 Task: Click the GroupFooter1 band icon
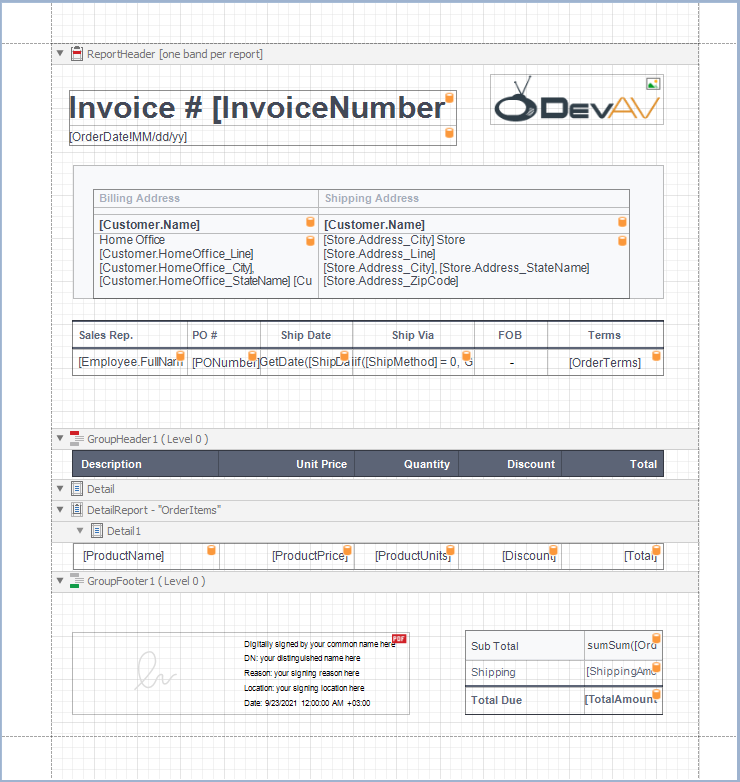click(77, 581)
